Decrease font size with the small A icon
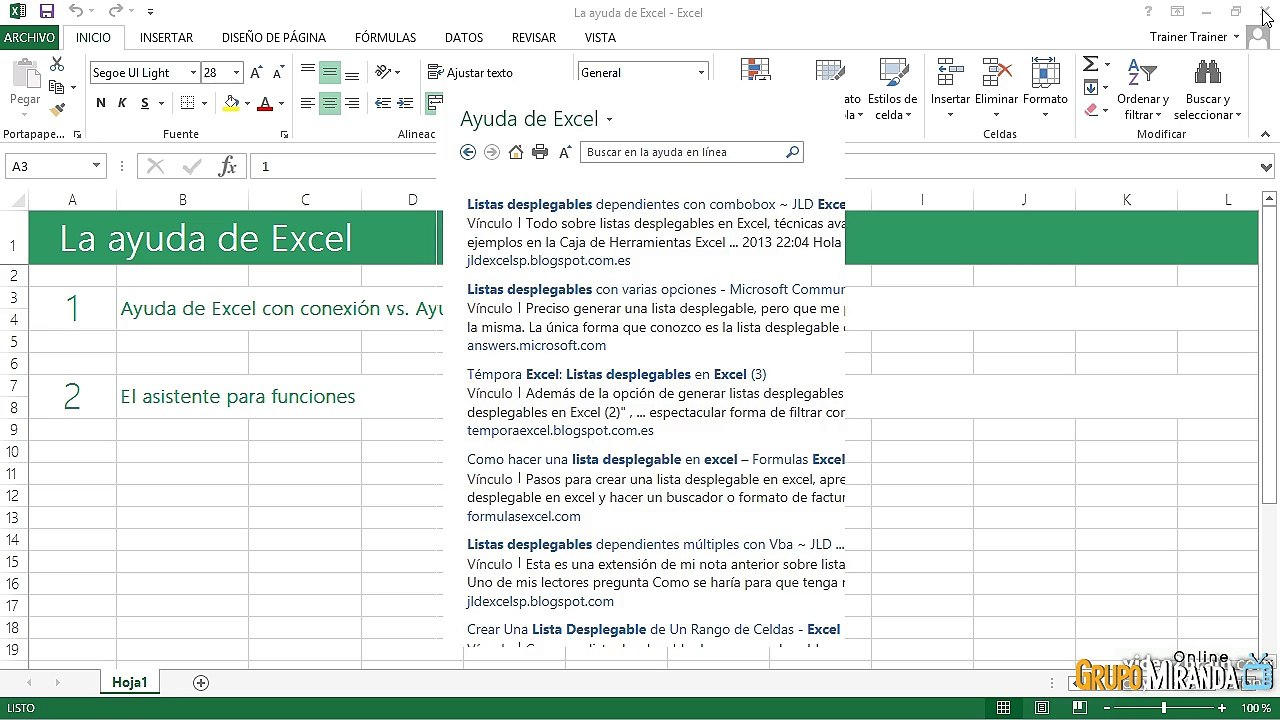1280x720 pixels. [279, 72]
